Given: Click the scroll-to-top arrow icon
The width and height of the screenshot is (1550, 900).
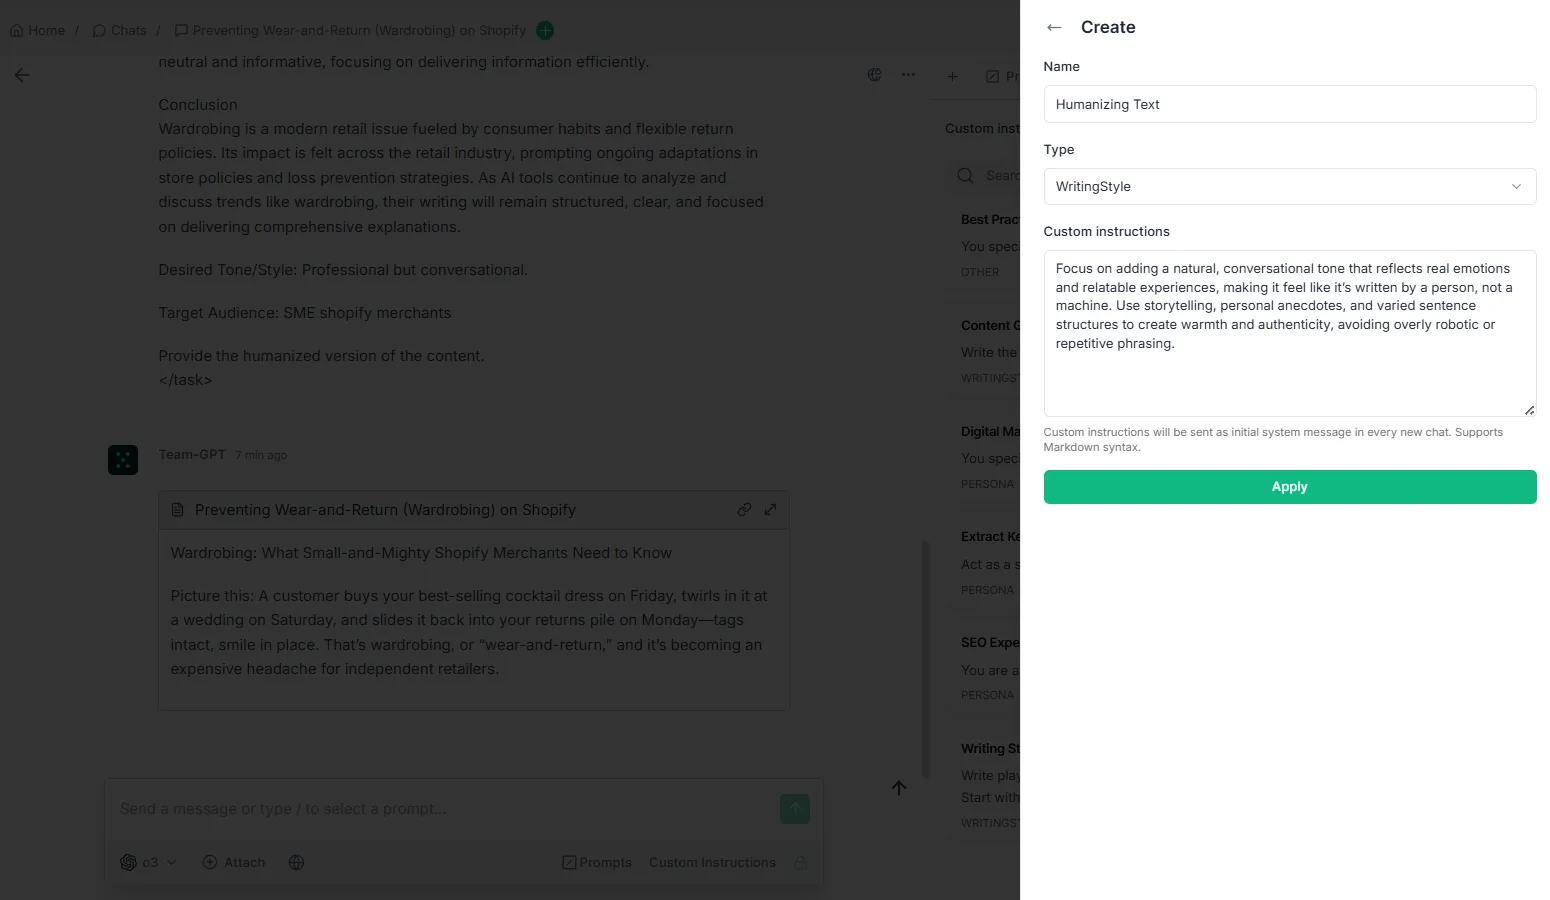Looking at the screenshot, I should point(899,788).
